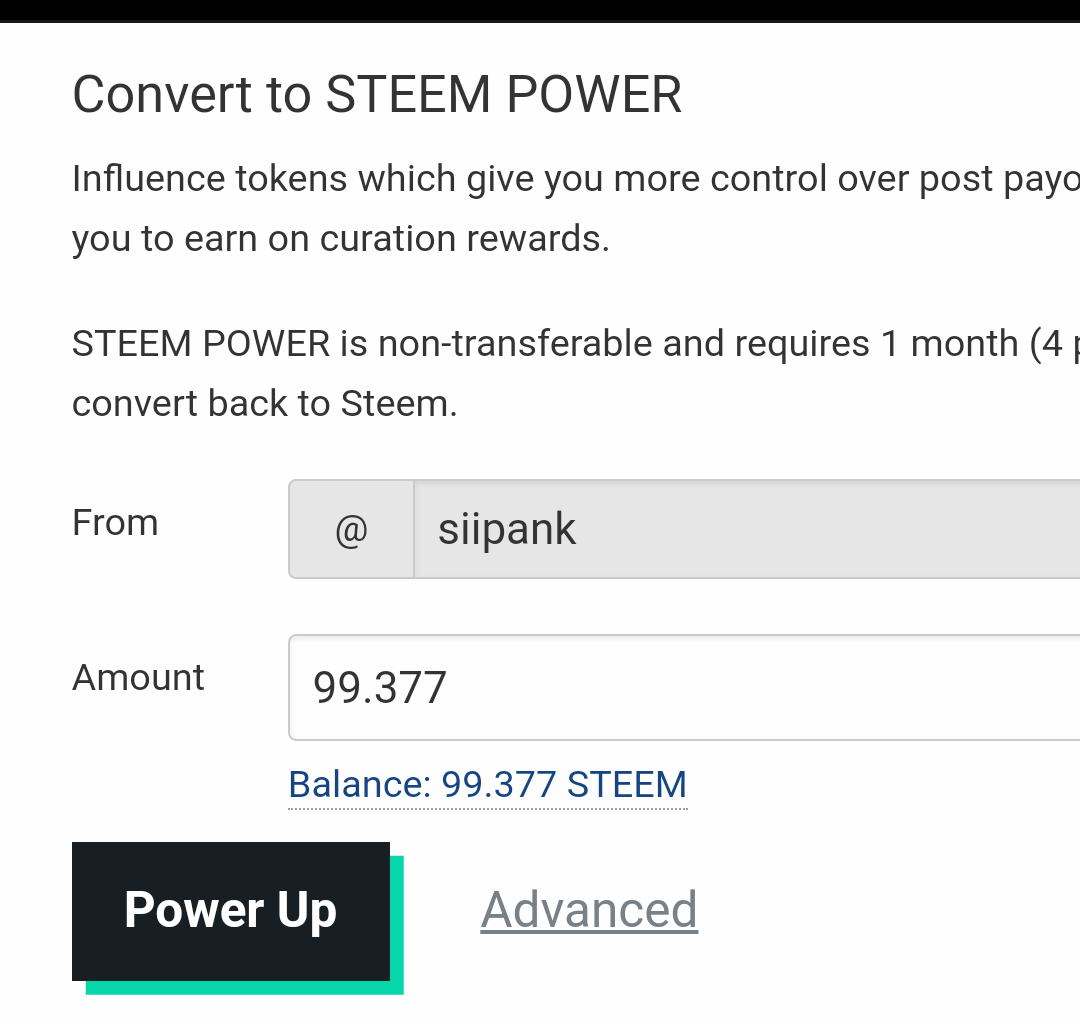Screen dimensions: 1080x1023
Task: Click the words STEEM POWER in the heading
Action: click(504, 96)
